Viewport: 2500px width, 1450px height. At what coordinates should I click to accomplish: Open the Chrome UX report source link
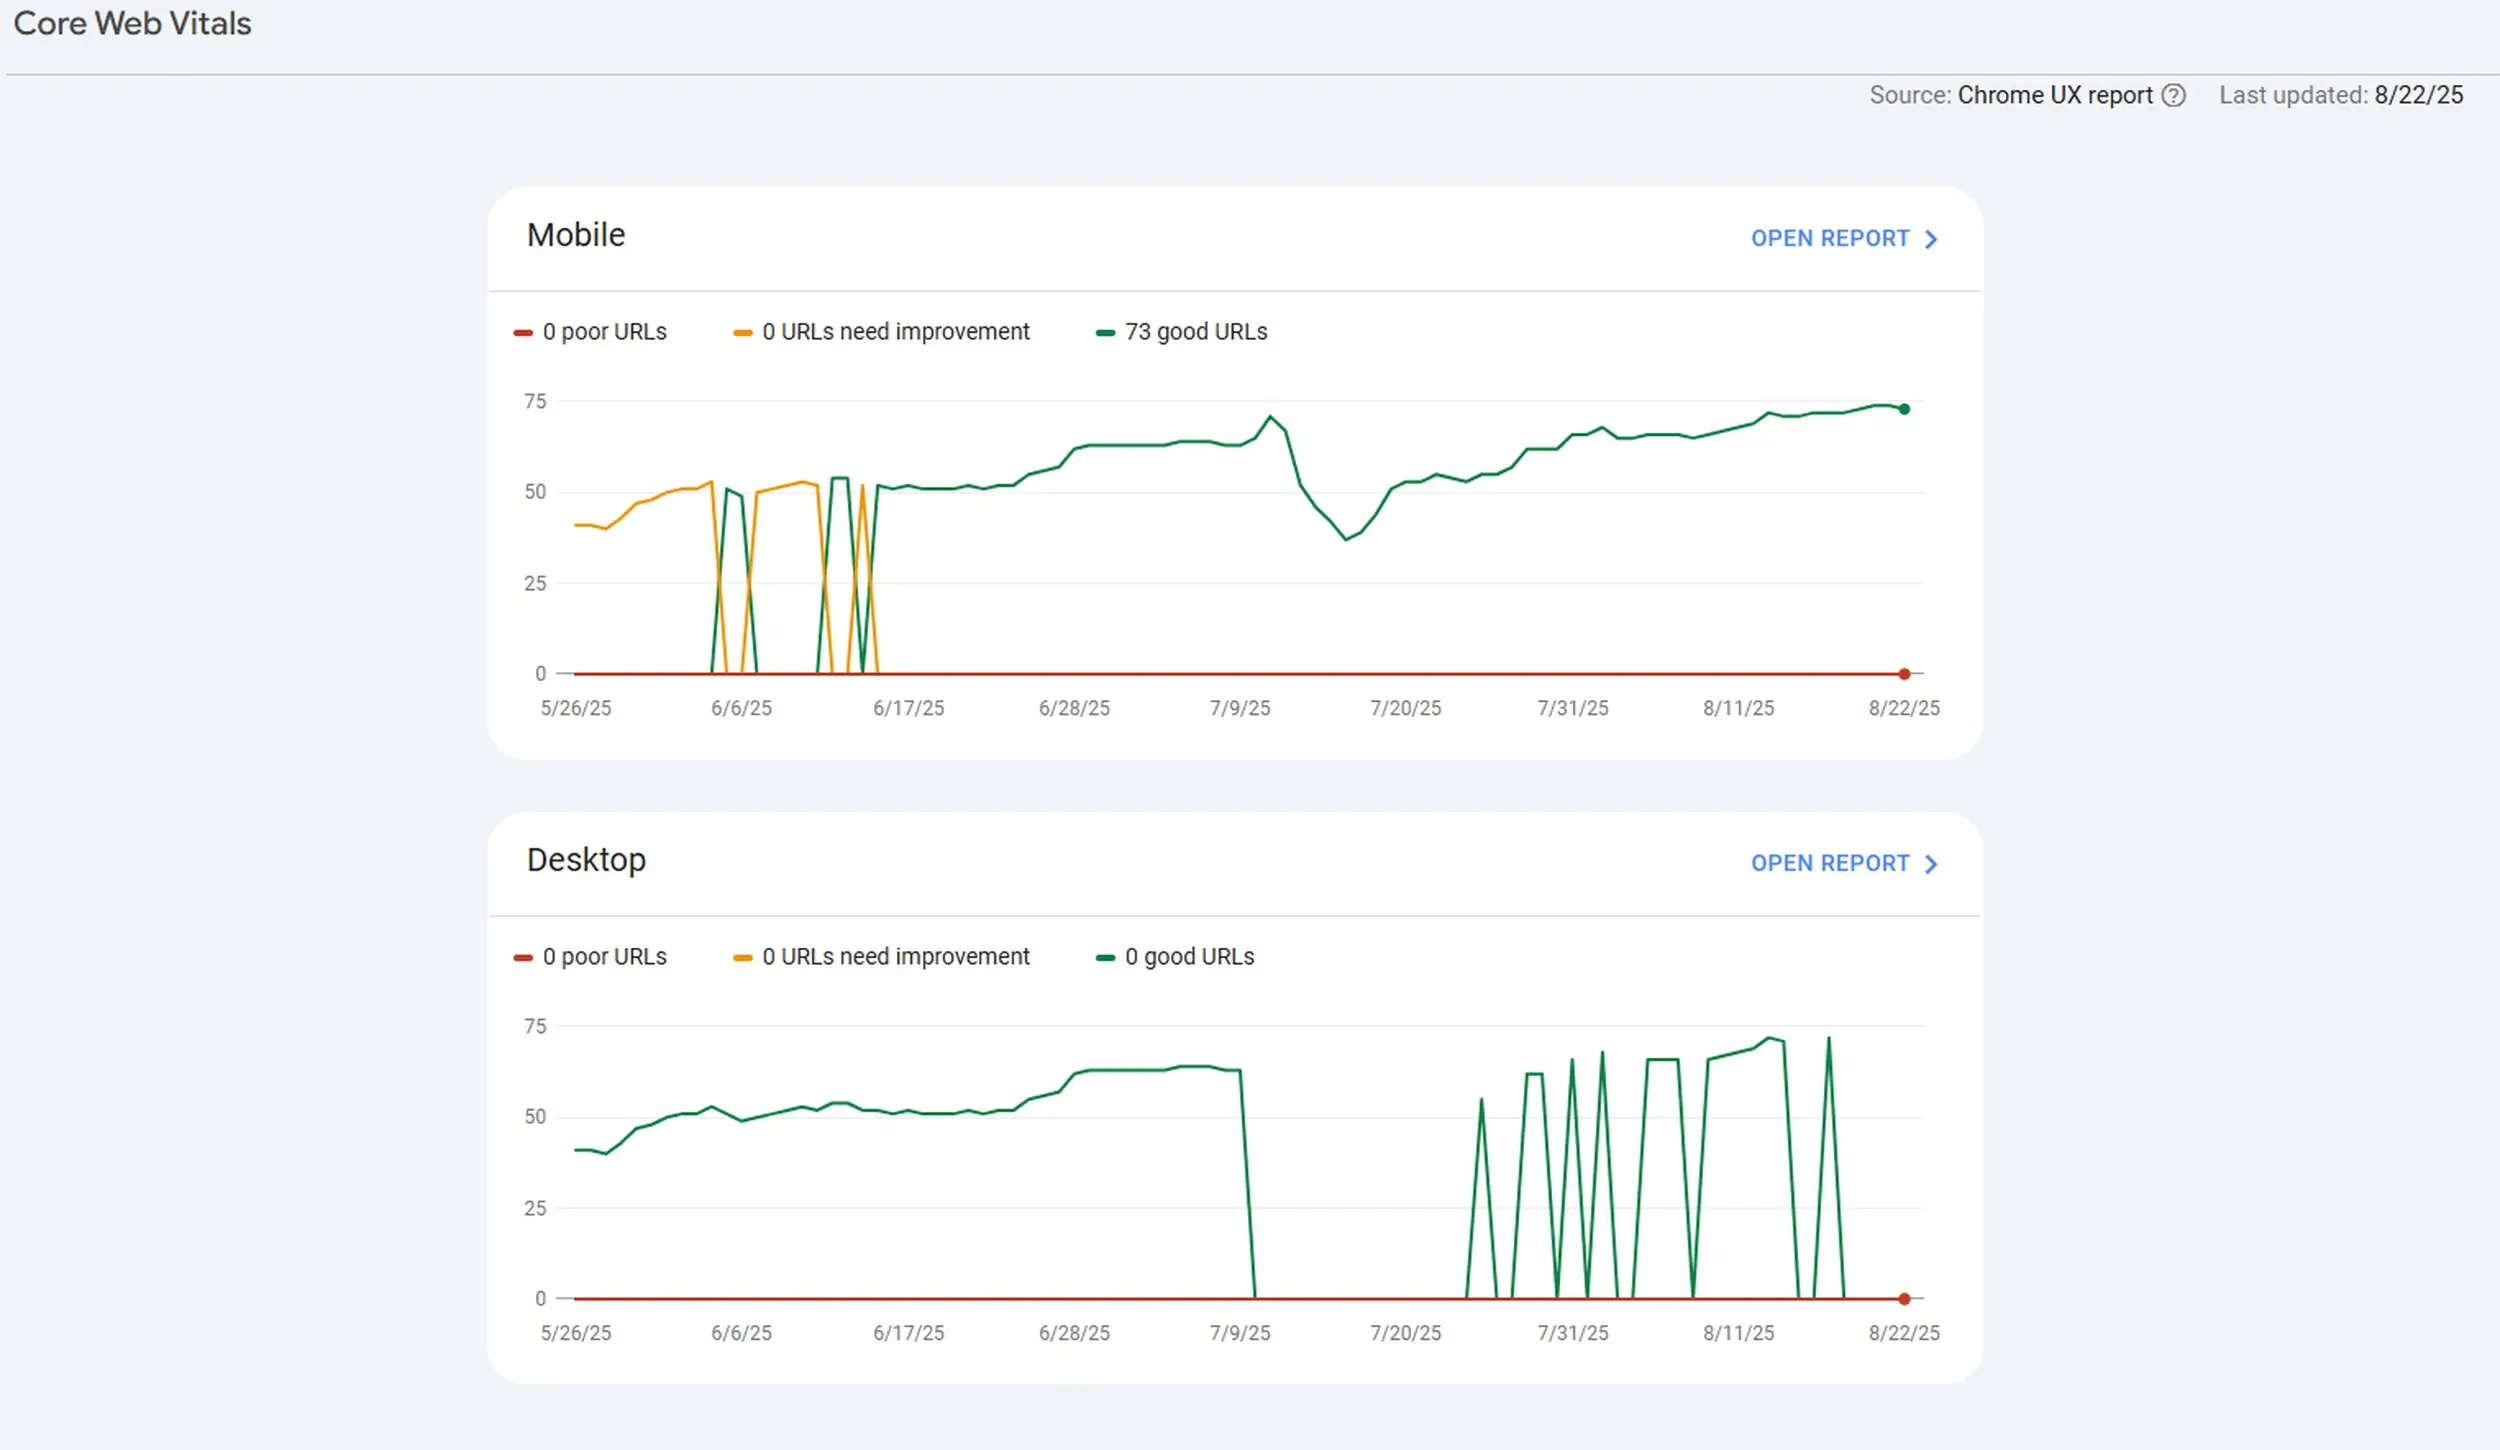pos(2055,95)
